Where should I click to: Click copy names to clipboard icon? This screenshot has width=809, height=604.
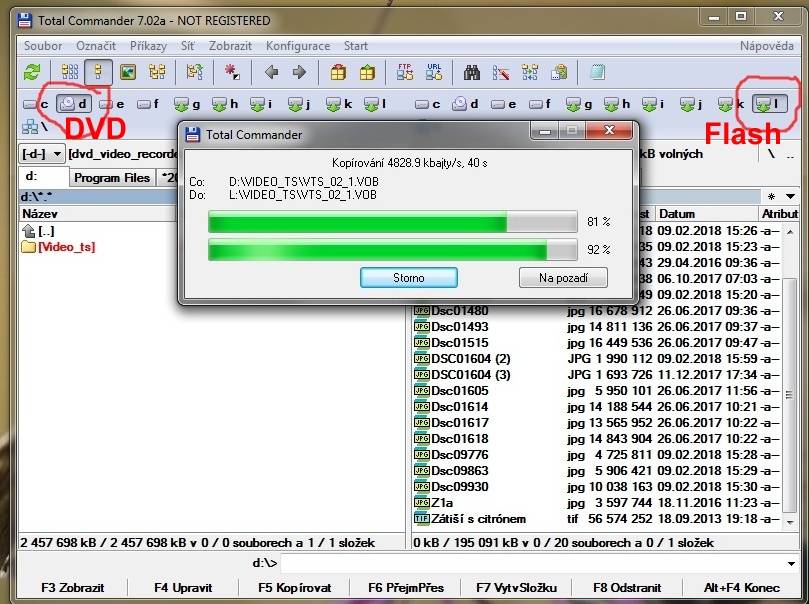coord(559,72)
